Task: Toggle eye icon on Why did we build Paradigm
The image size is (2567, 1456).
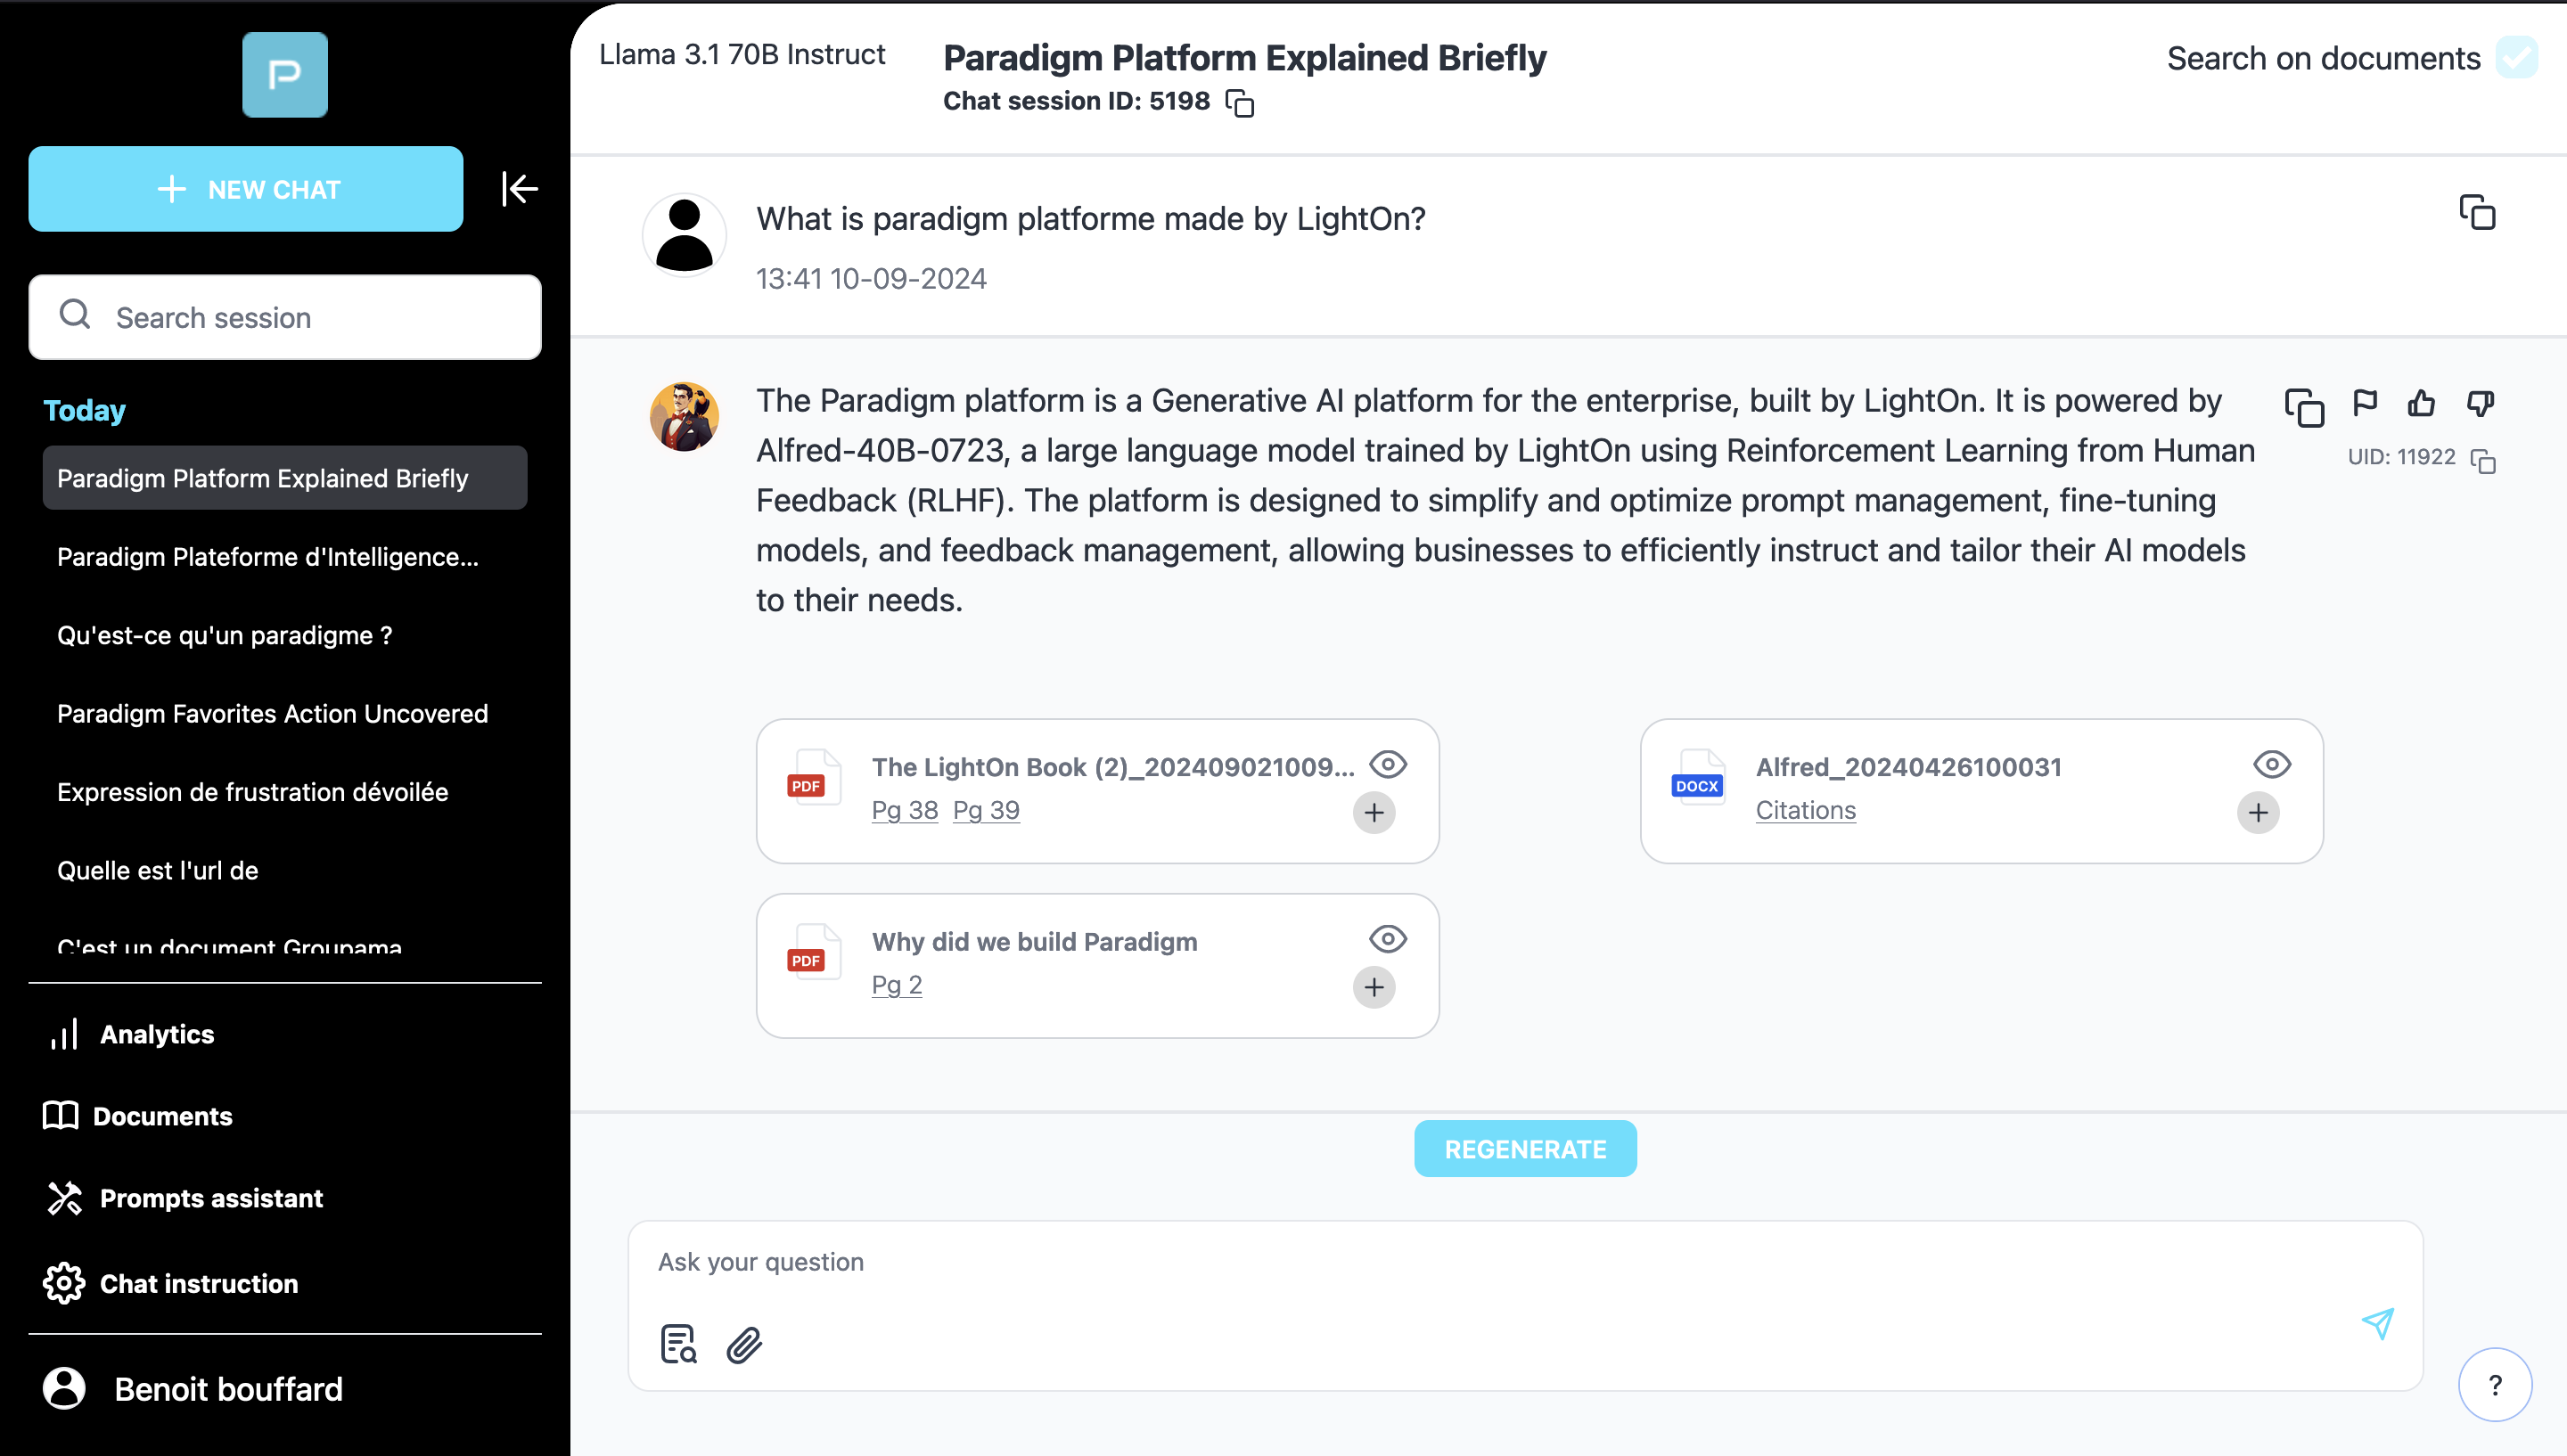Action: 1386,939
